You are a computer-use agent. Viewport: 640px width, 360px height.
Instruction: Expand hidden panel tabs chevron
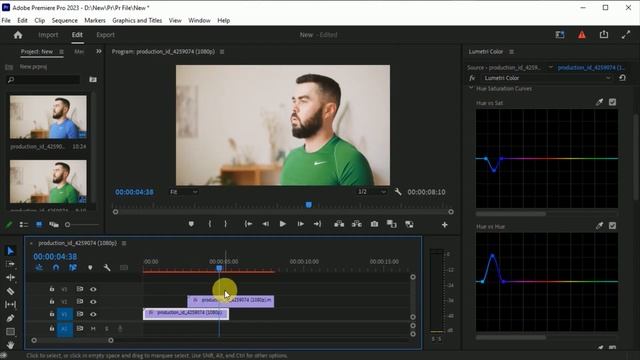[99, 51]
